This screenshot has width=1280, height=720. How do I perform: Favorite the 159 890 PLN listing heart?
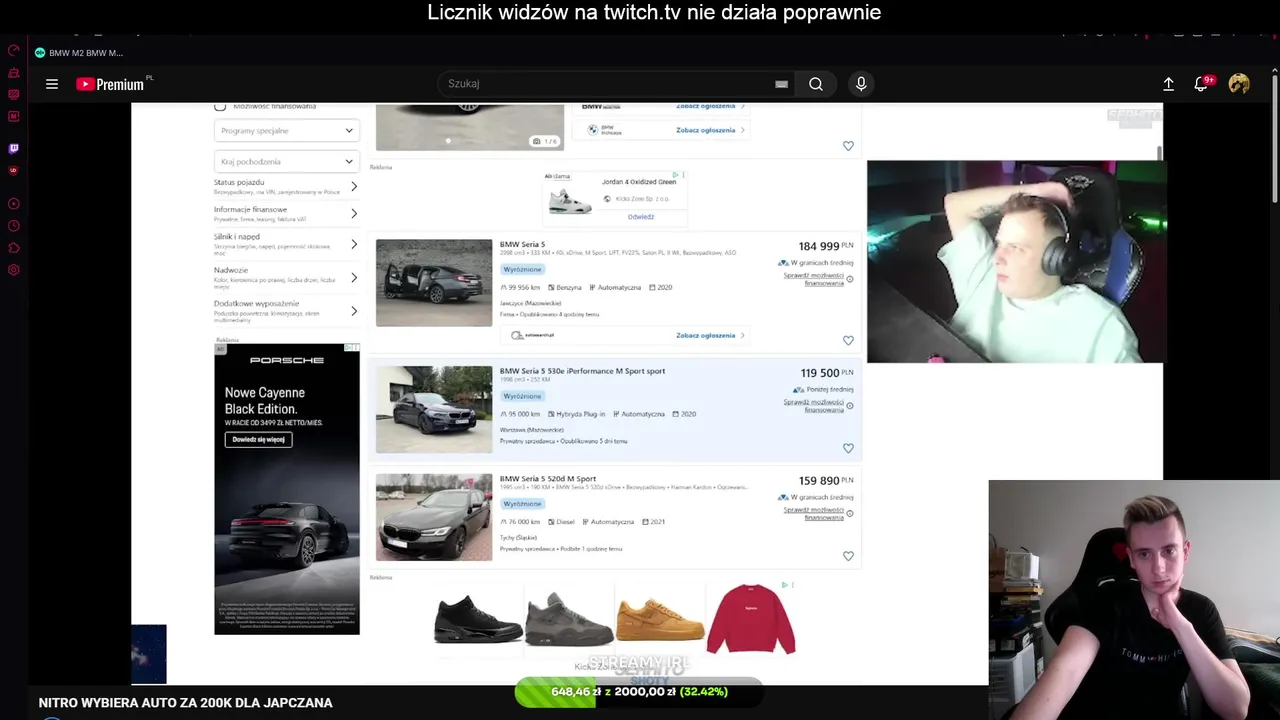tap(848, 556)
